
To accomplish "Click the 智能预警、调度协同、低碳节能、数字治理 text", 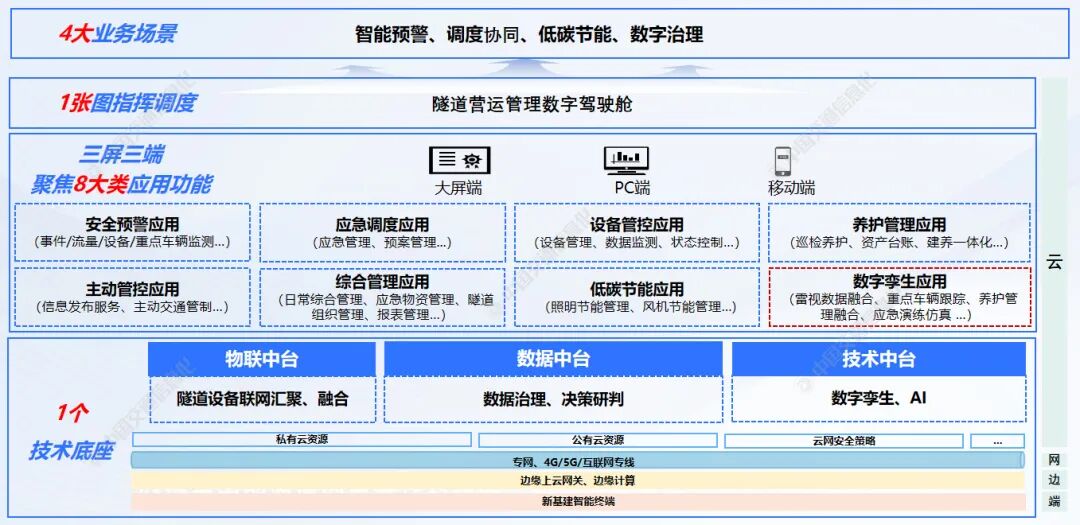I will coord(529,34).
